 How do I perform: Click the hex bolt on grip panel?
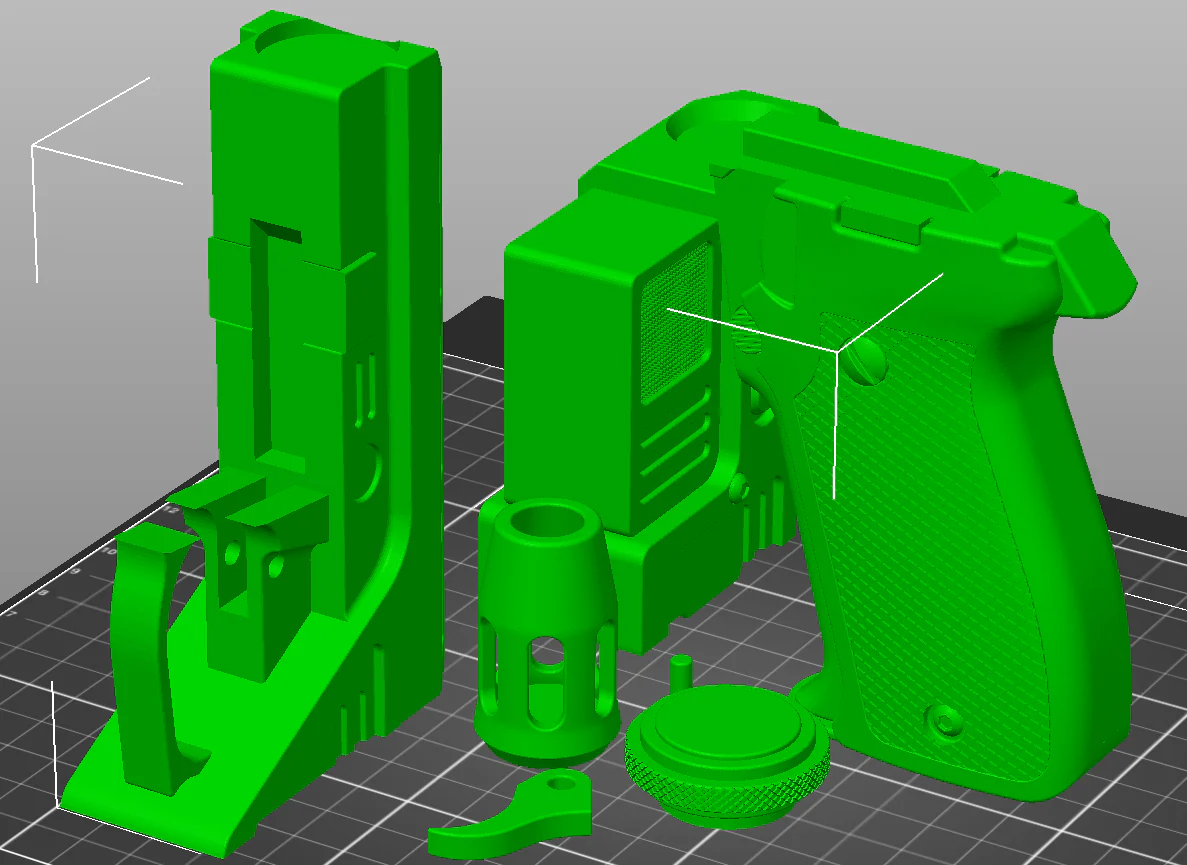(944, 721)
